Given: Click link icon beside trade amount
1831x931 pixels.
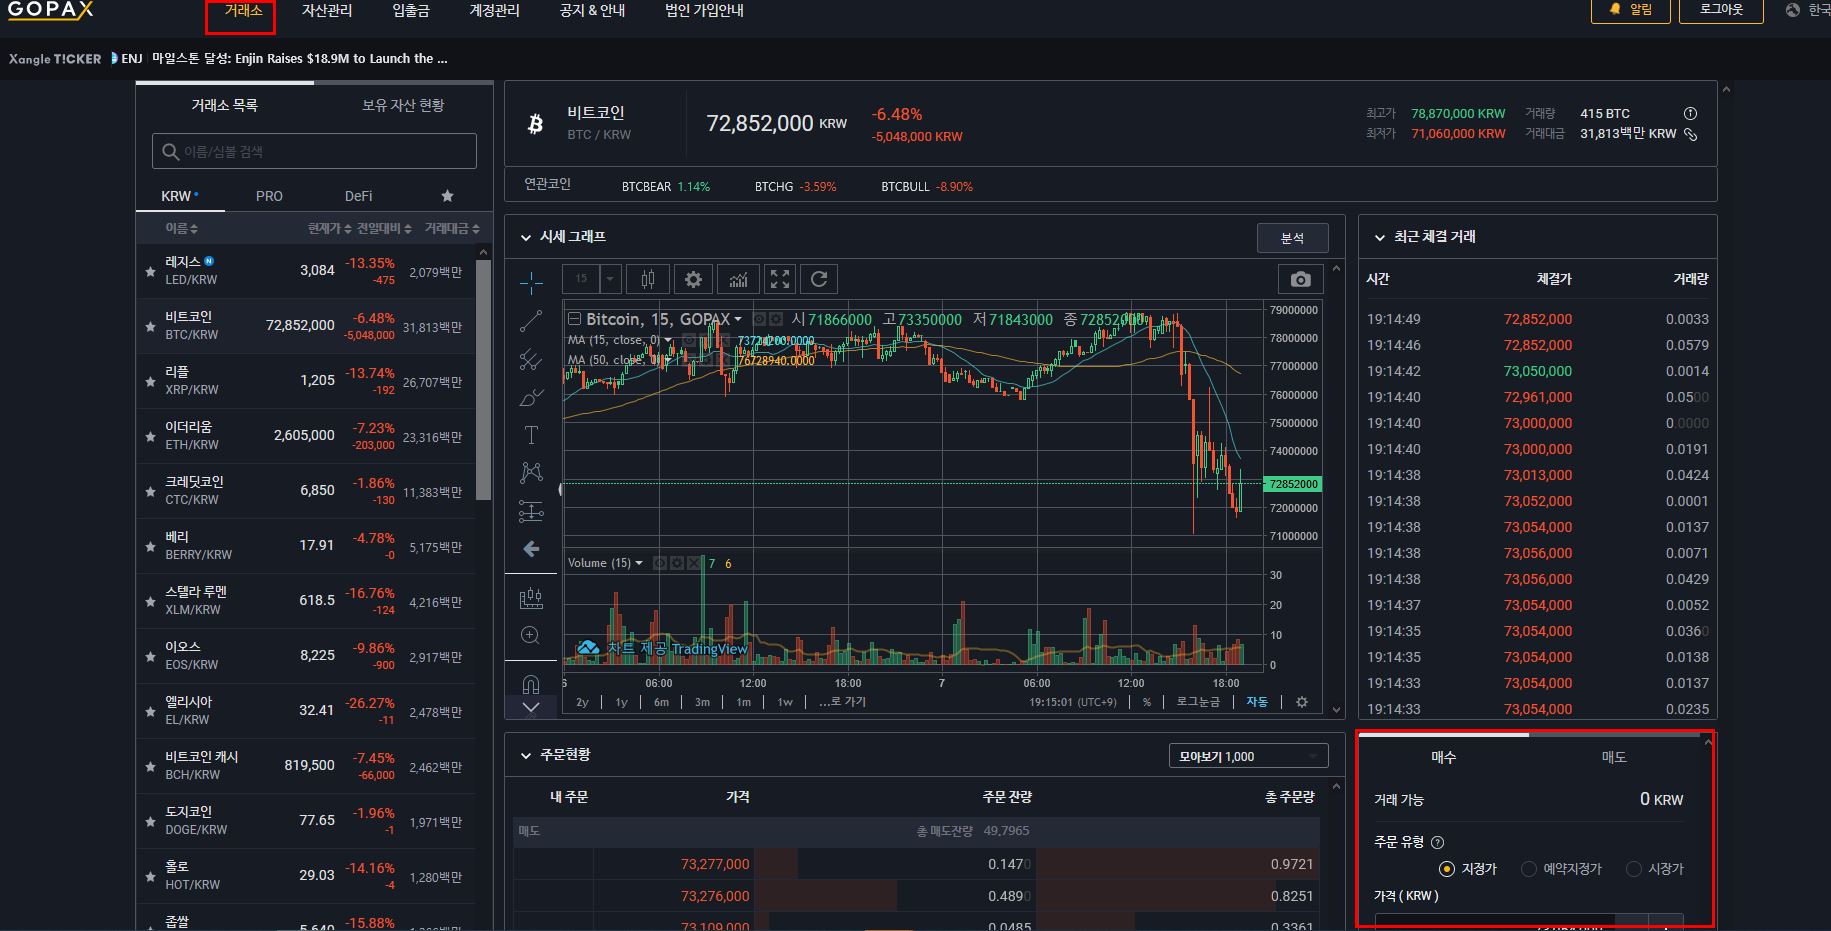Looking at the screenshot, I should [x=1690, y=134].
